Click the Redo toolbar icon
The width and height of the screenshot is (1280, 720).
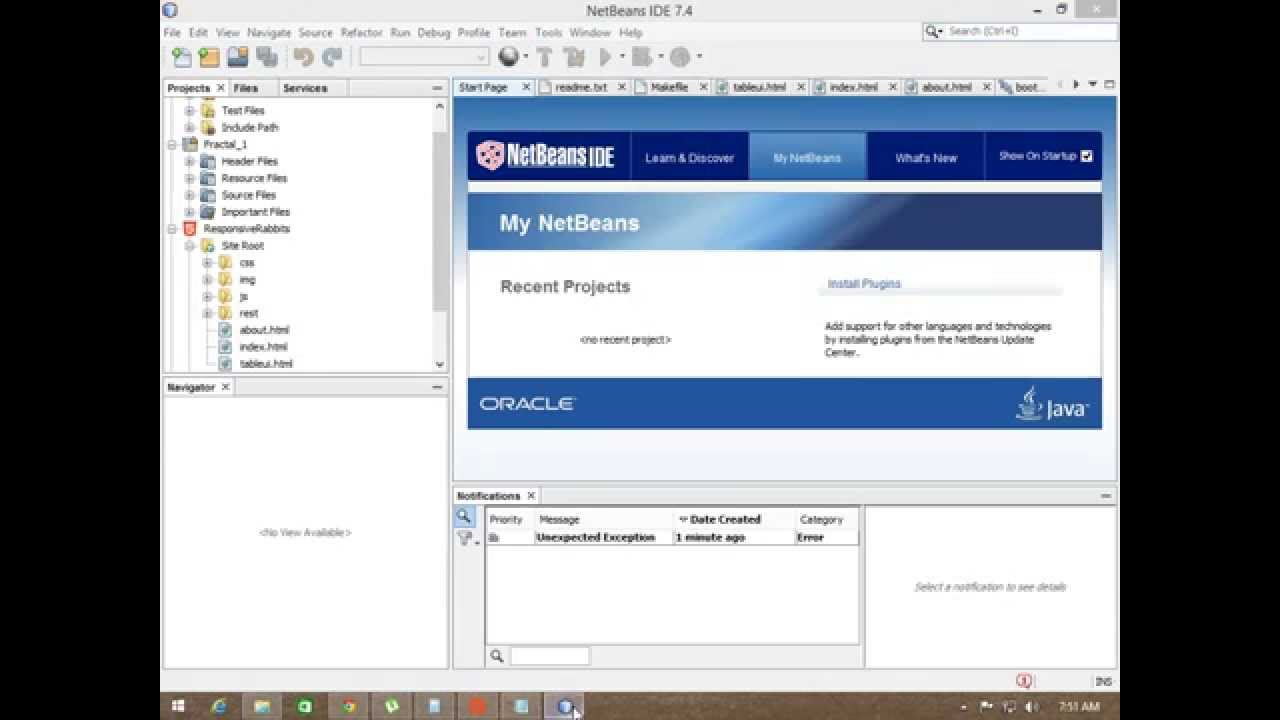click(332, 58)
